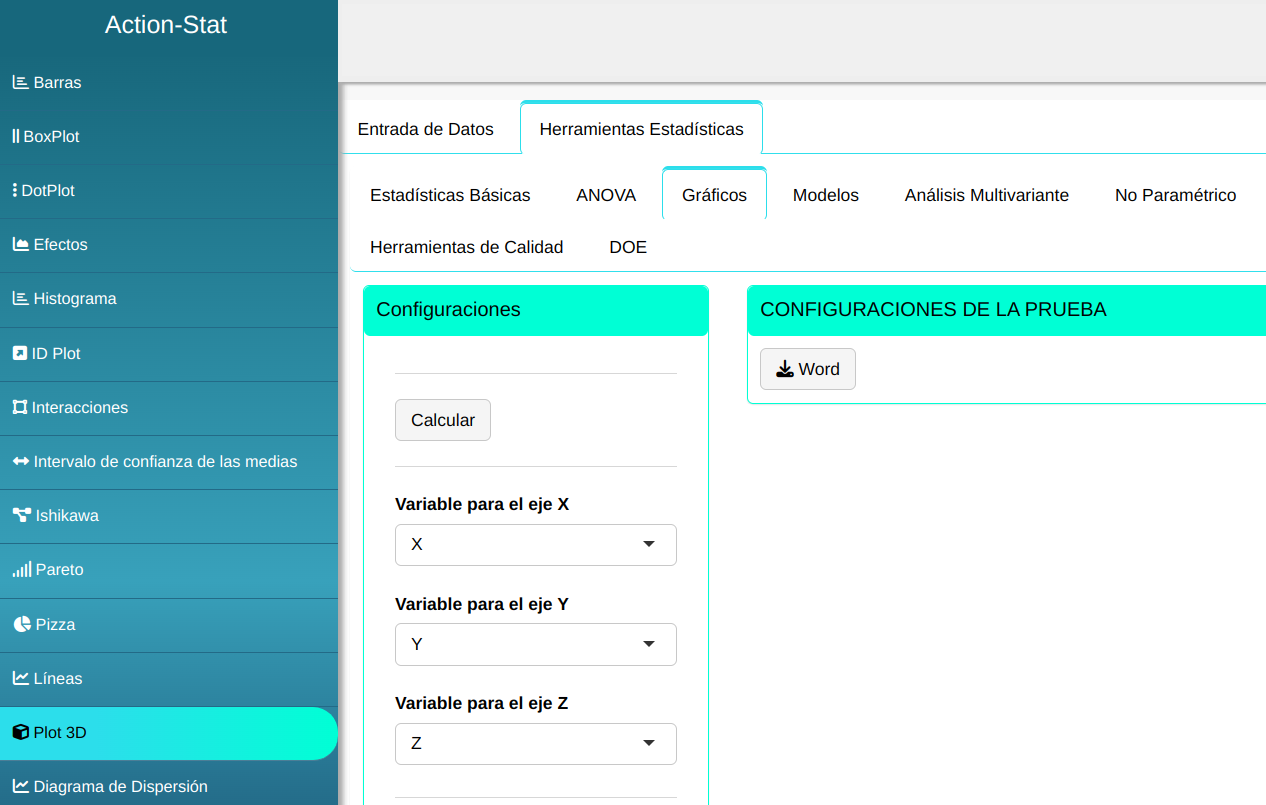Select the BoxPlot sidebar icon

pyautogui.click(x=15, y=137)
